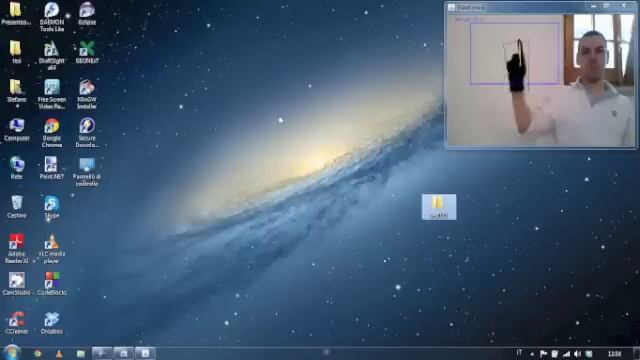Click the highlighted folder in the desktop center
This screenshot has height=360, width=640.
click(x=439, y=207)
